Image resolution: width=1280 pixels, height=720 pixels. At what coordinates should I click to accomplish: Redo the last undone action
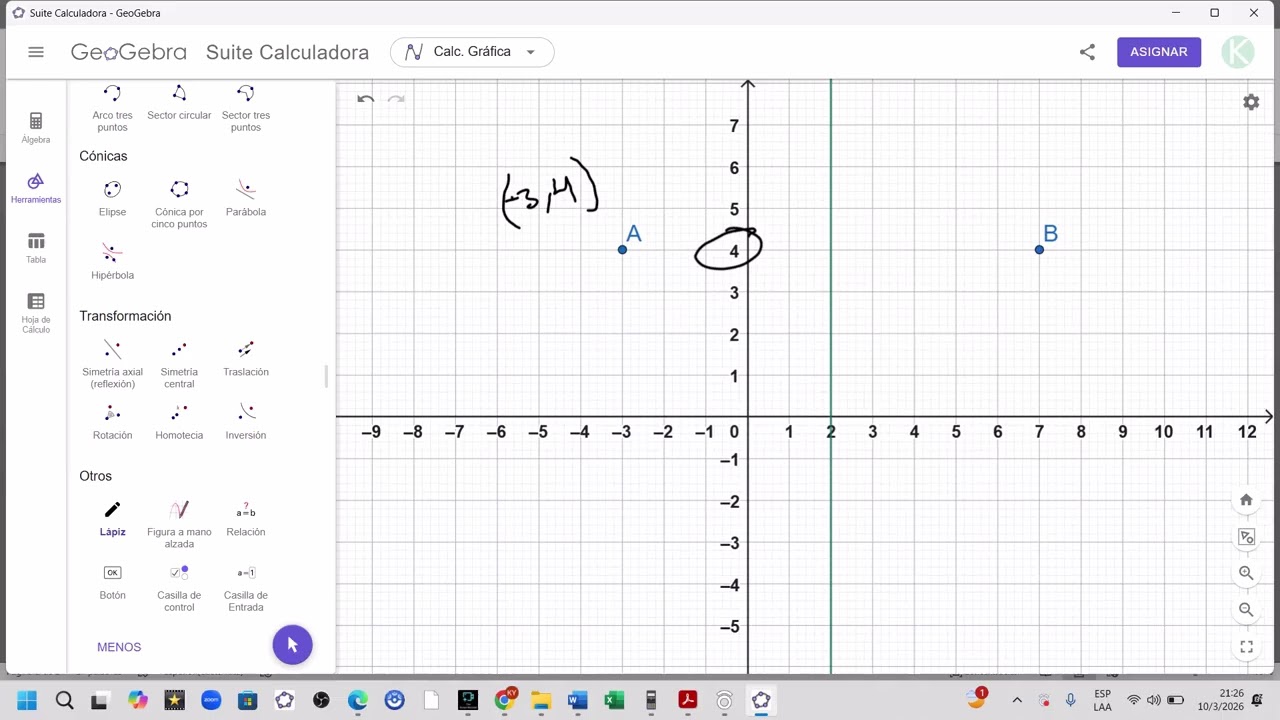click(396, 99)
